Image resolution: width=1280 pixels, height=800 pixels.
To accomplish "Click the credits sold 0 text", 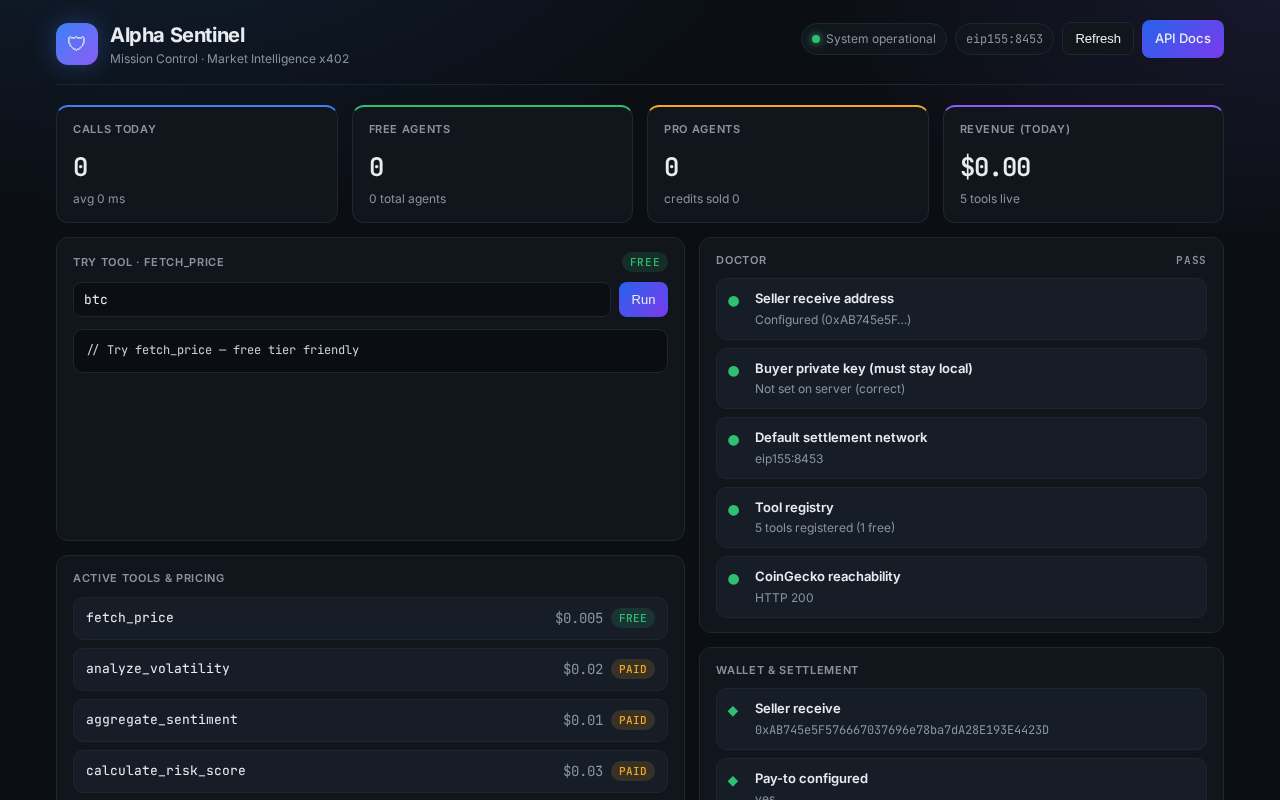I will (702, 199).
